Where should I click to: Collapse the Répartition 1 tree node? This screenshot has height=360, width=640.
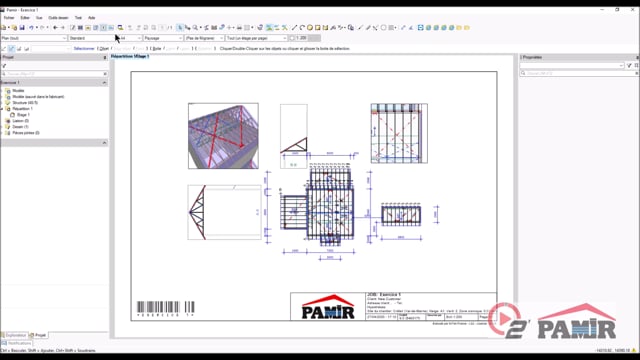2,109
